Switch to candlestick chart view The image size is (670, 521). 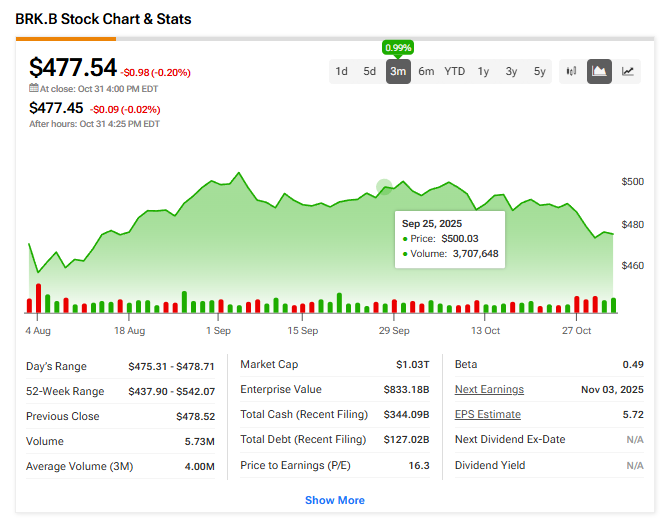click(572, 71)
